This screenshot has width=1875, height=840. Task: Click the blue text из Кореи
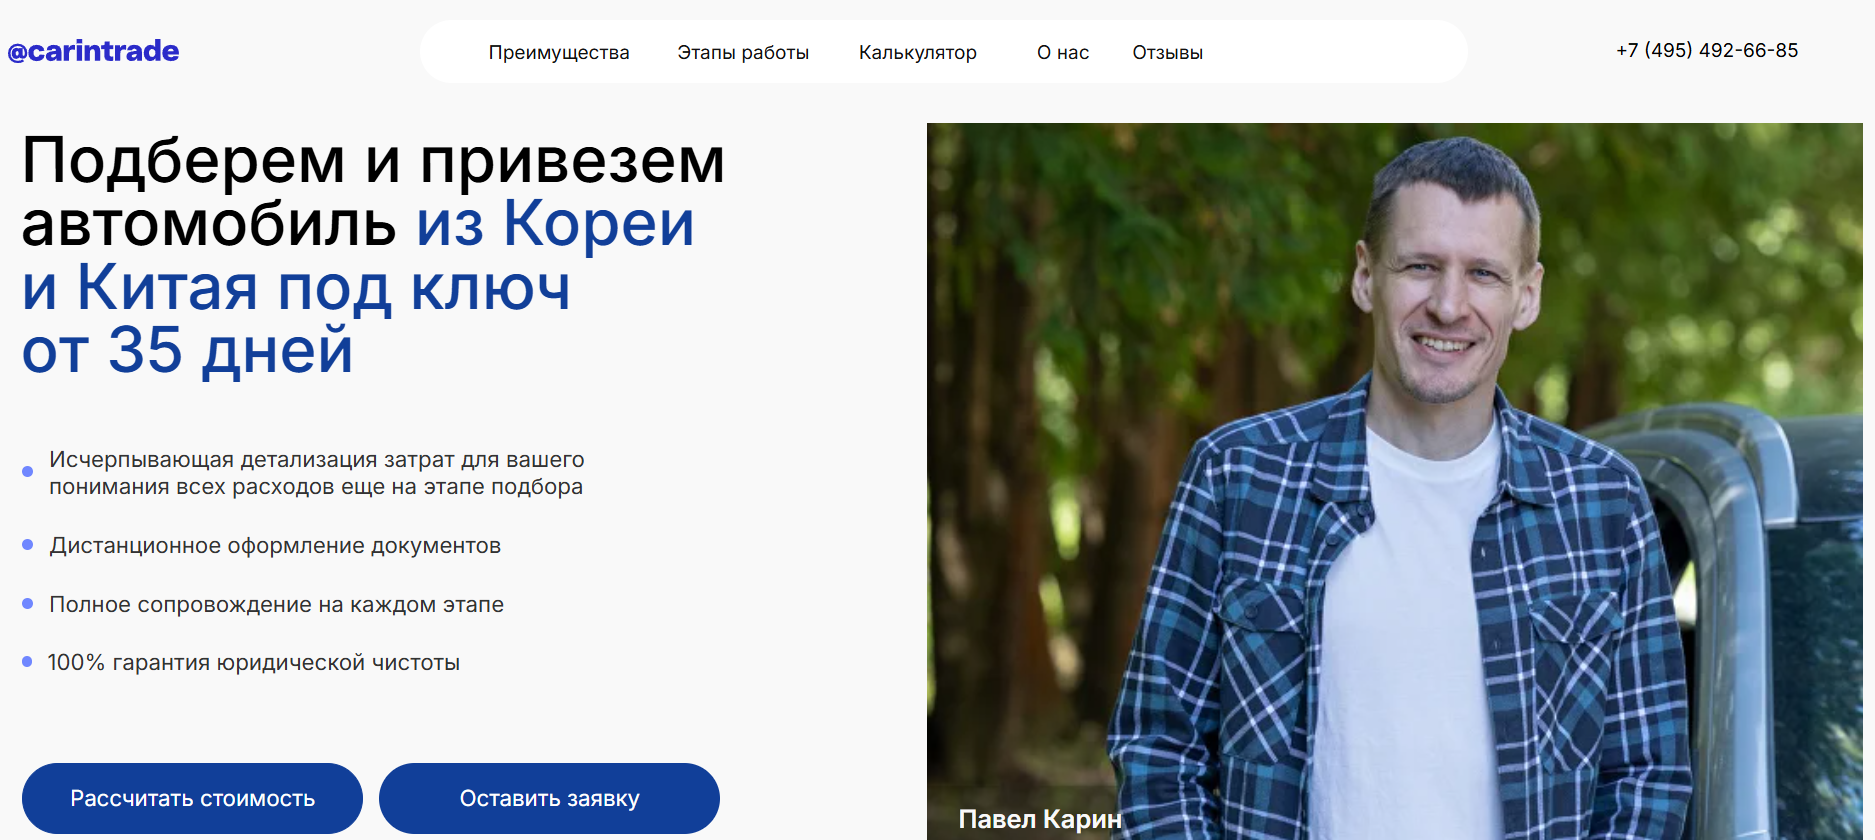click(x=555, y=223)
